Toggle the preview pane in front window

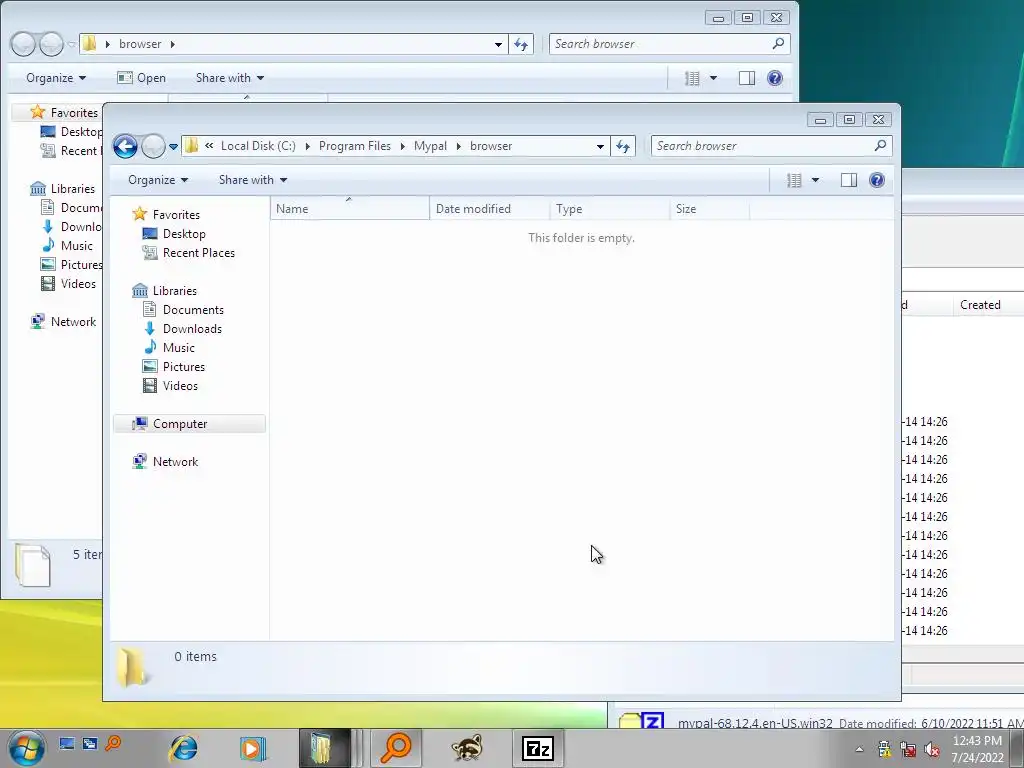tap(849, 180)
